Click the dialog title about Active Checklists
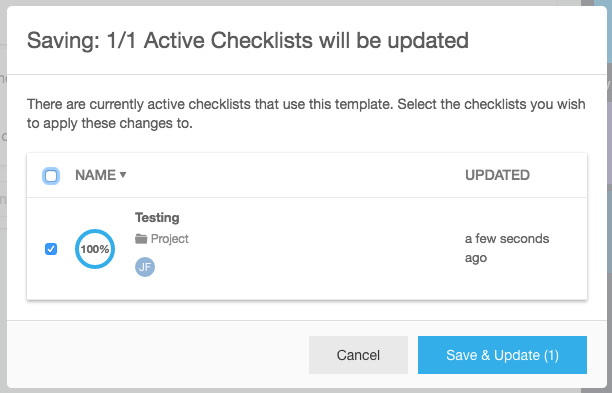This screenshot has width=612, height=393. coord(248,41)
